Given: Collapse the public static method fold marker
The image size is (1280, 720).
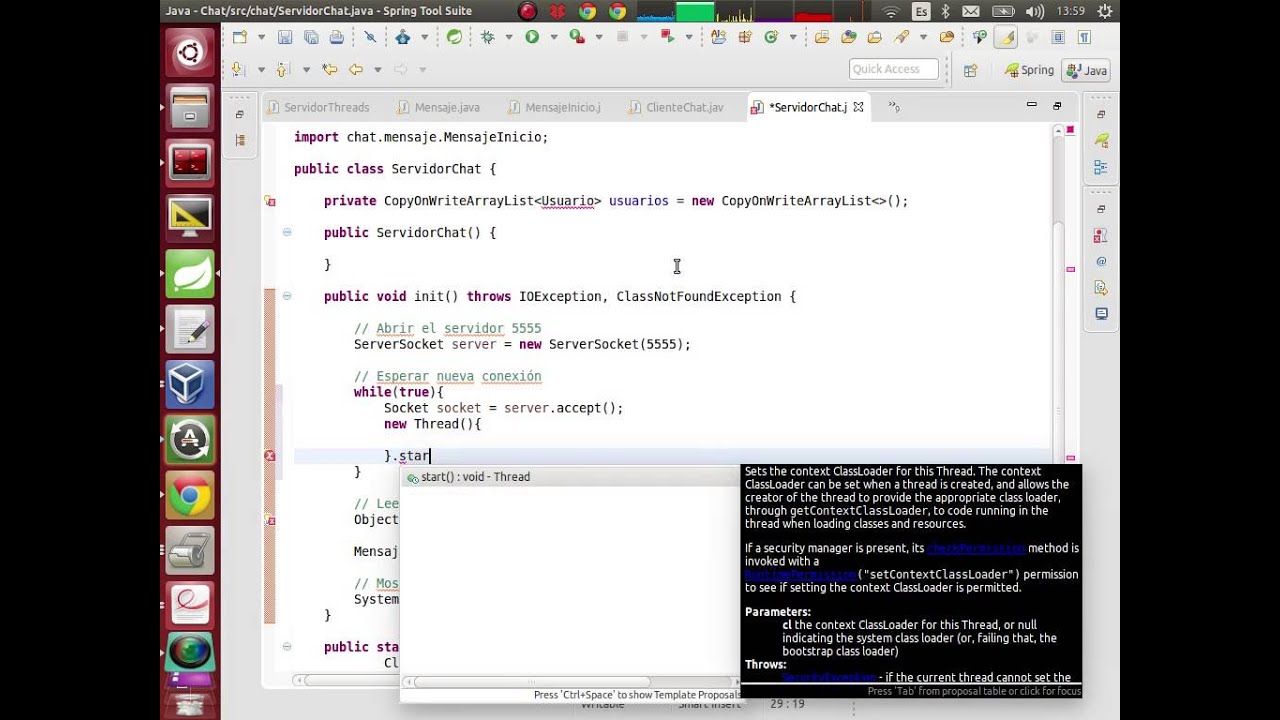Looking at the screenshot, I should [287, 647].
